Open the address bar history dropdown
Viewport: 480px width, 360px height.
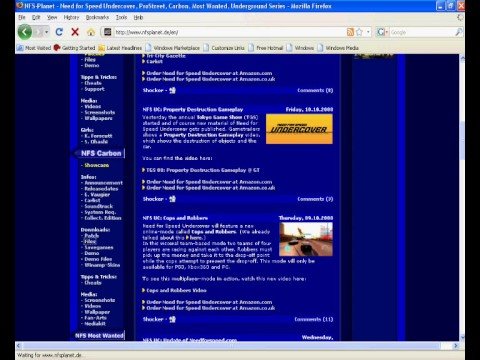coord(368,32)
